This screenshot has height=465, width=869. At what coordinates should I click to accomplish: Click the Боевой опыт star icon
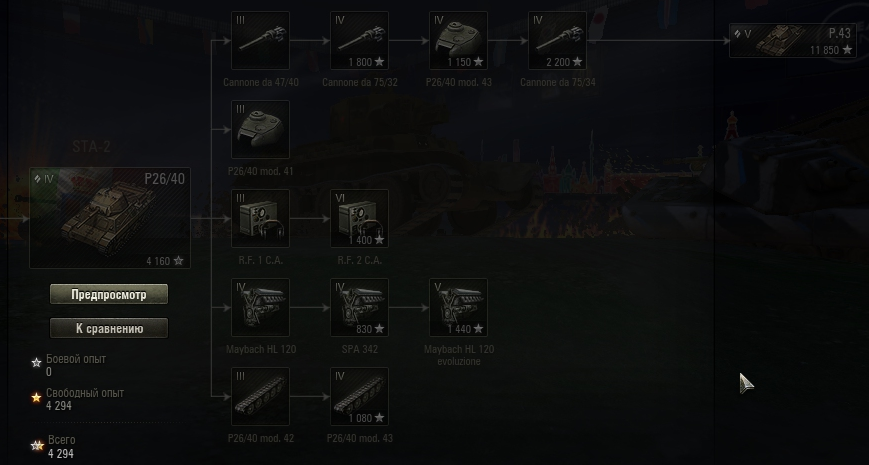37,362
